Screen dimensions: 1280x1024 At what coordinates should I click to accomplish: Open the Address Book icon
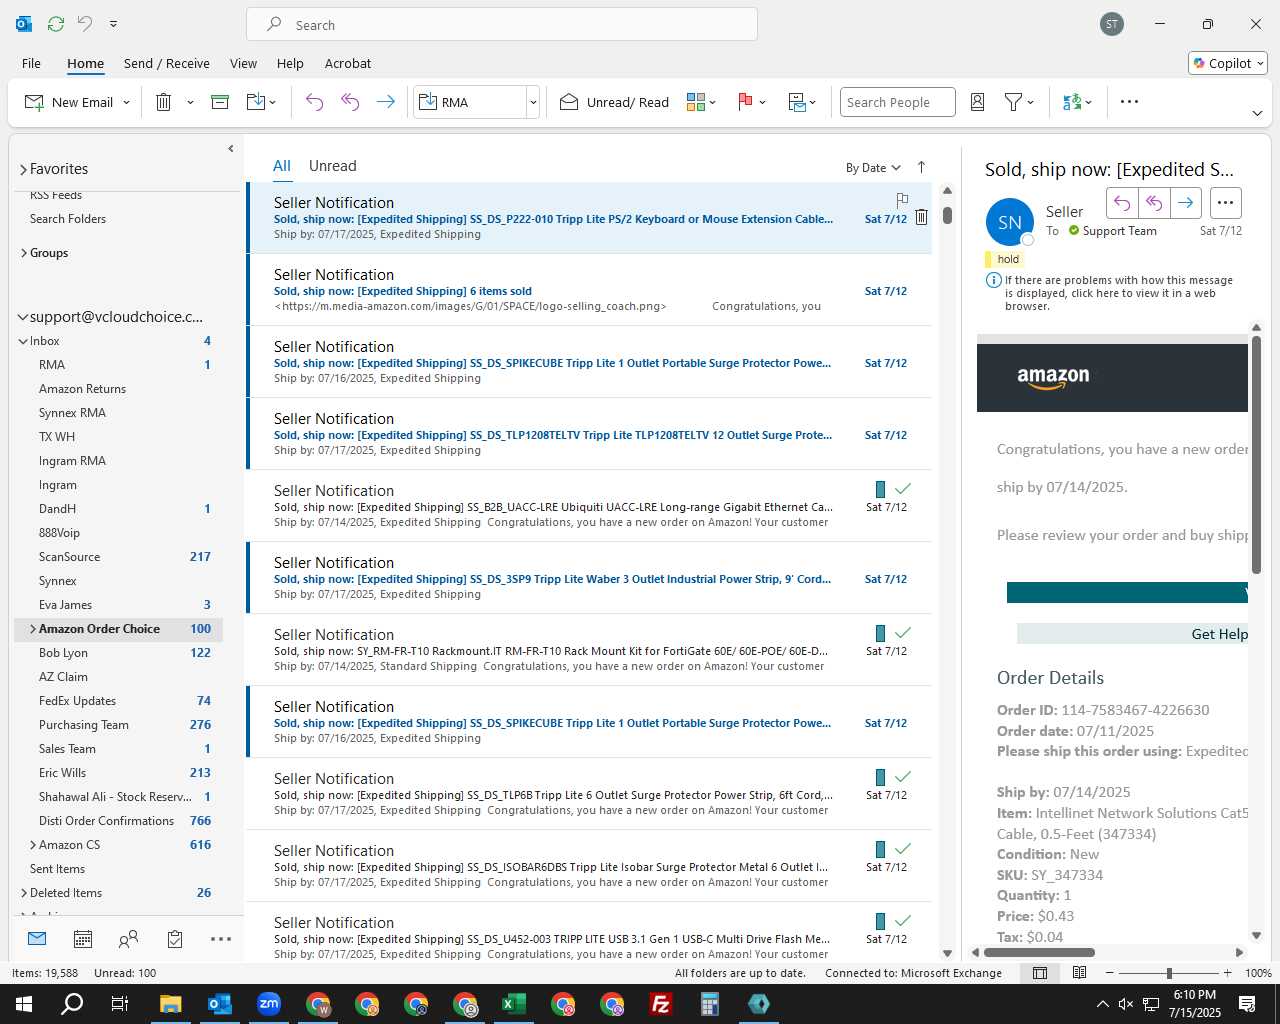click(978, 102)
